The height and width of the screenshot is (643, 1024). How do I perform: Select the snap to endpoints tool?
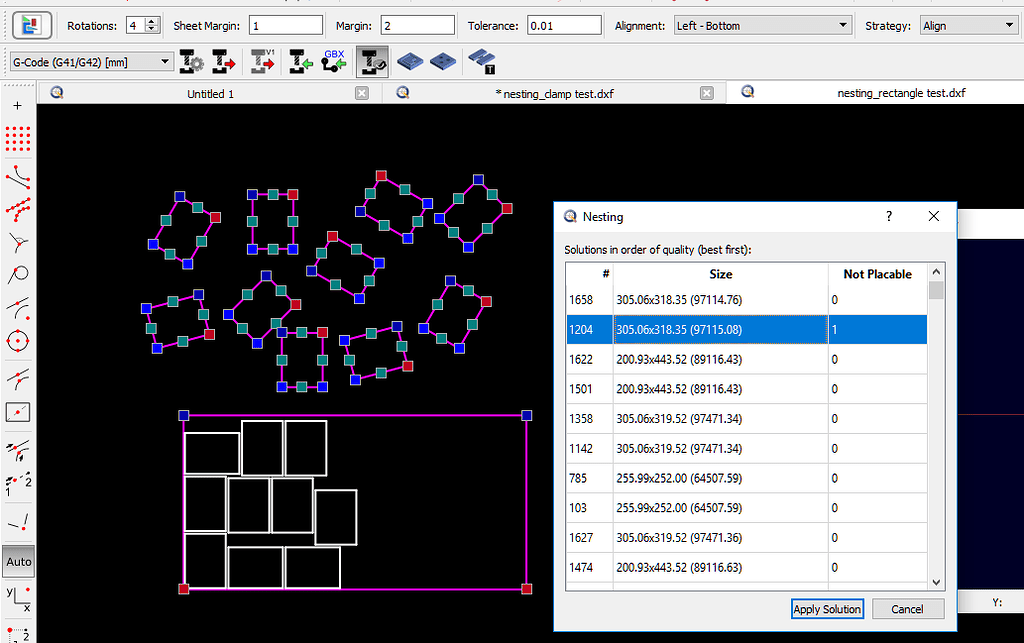(18, 176)
